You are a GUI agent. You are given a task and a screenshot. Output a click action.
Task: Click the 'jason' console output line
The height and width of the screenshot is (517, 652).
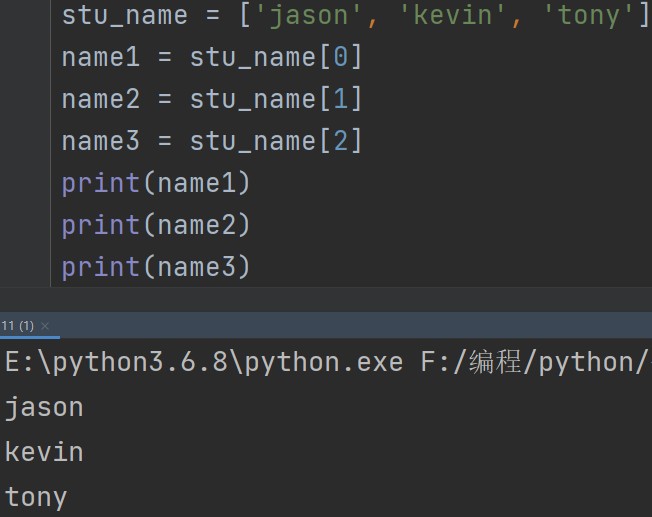pos(44,407)
